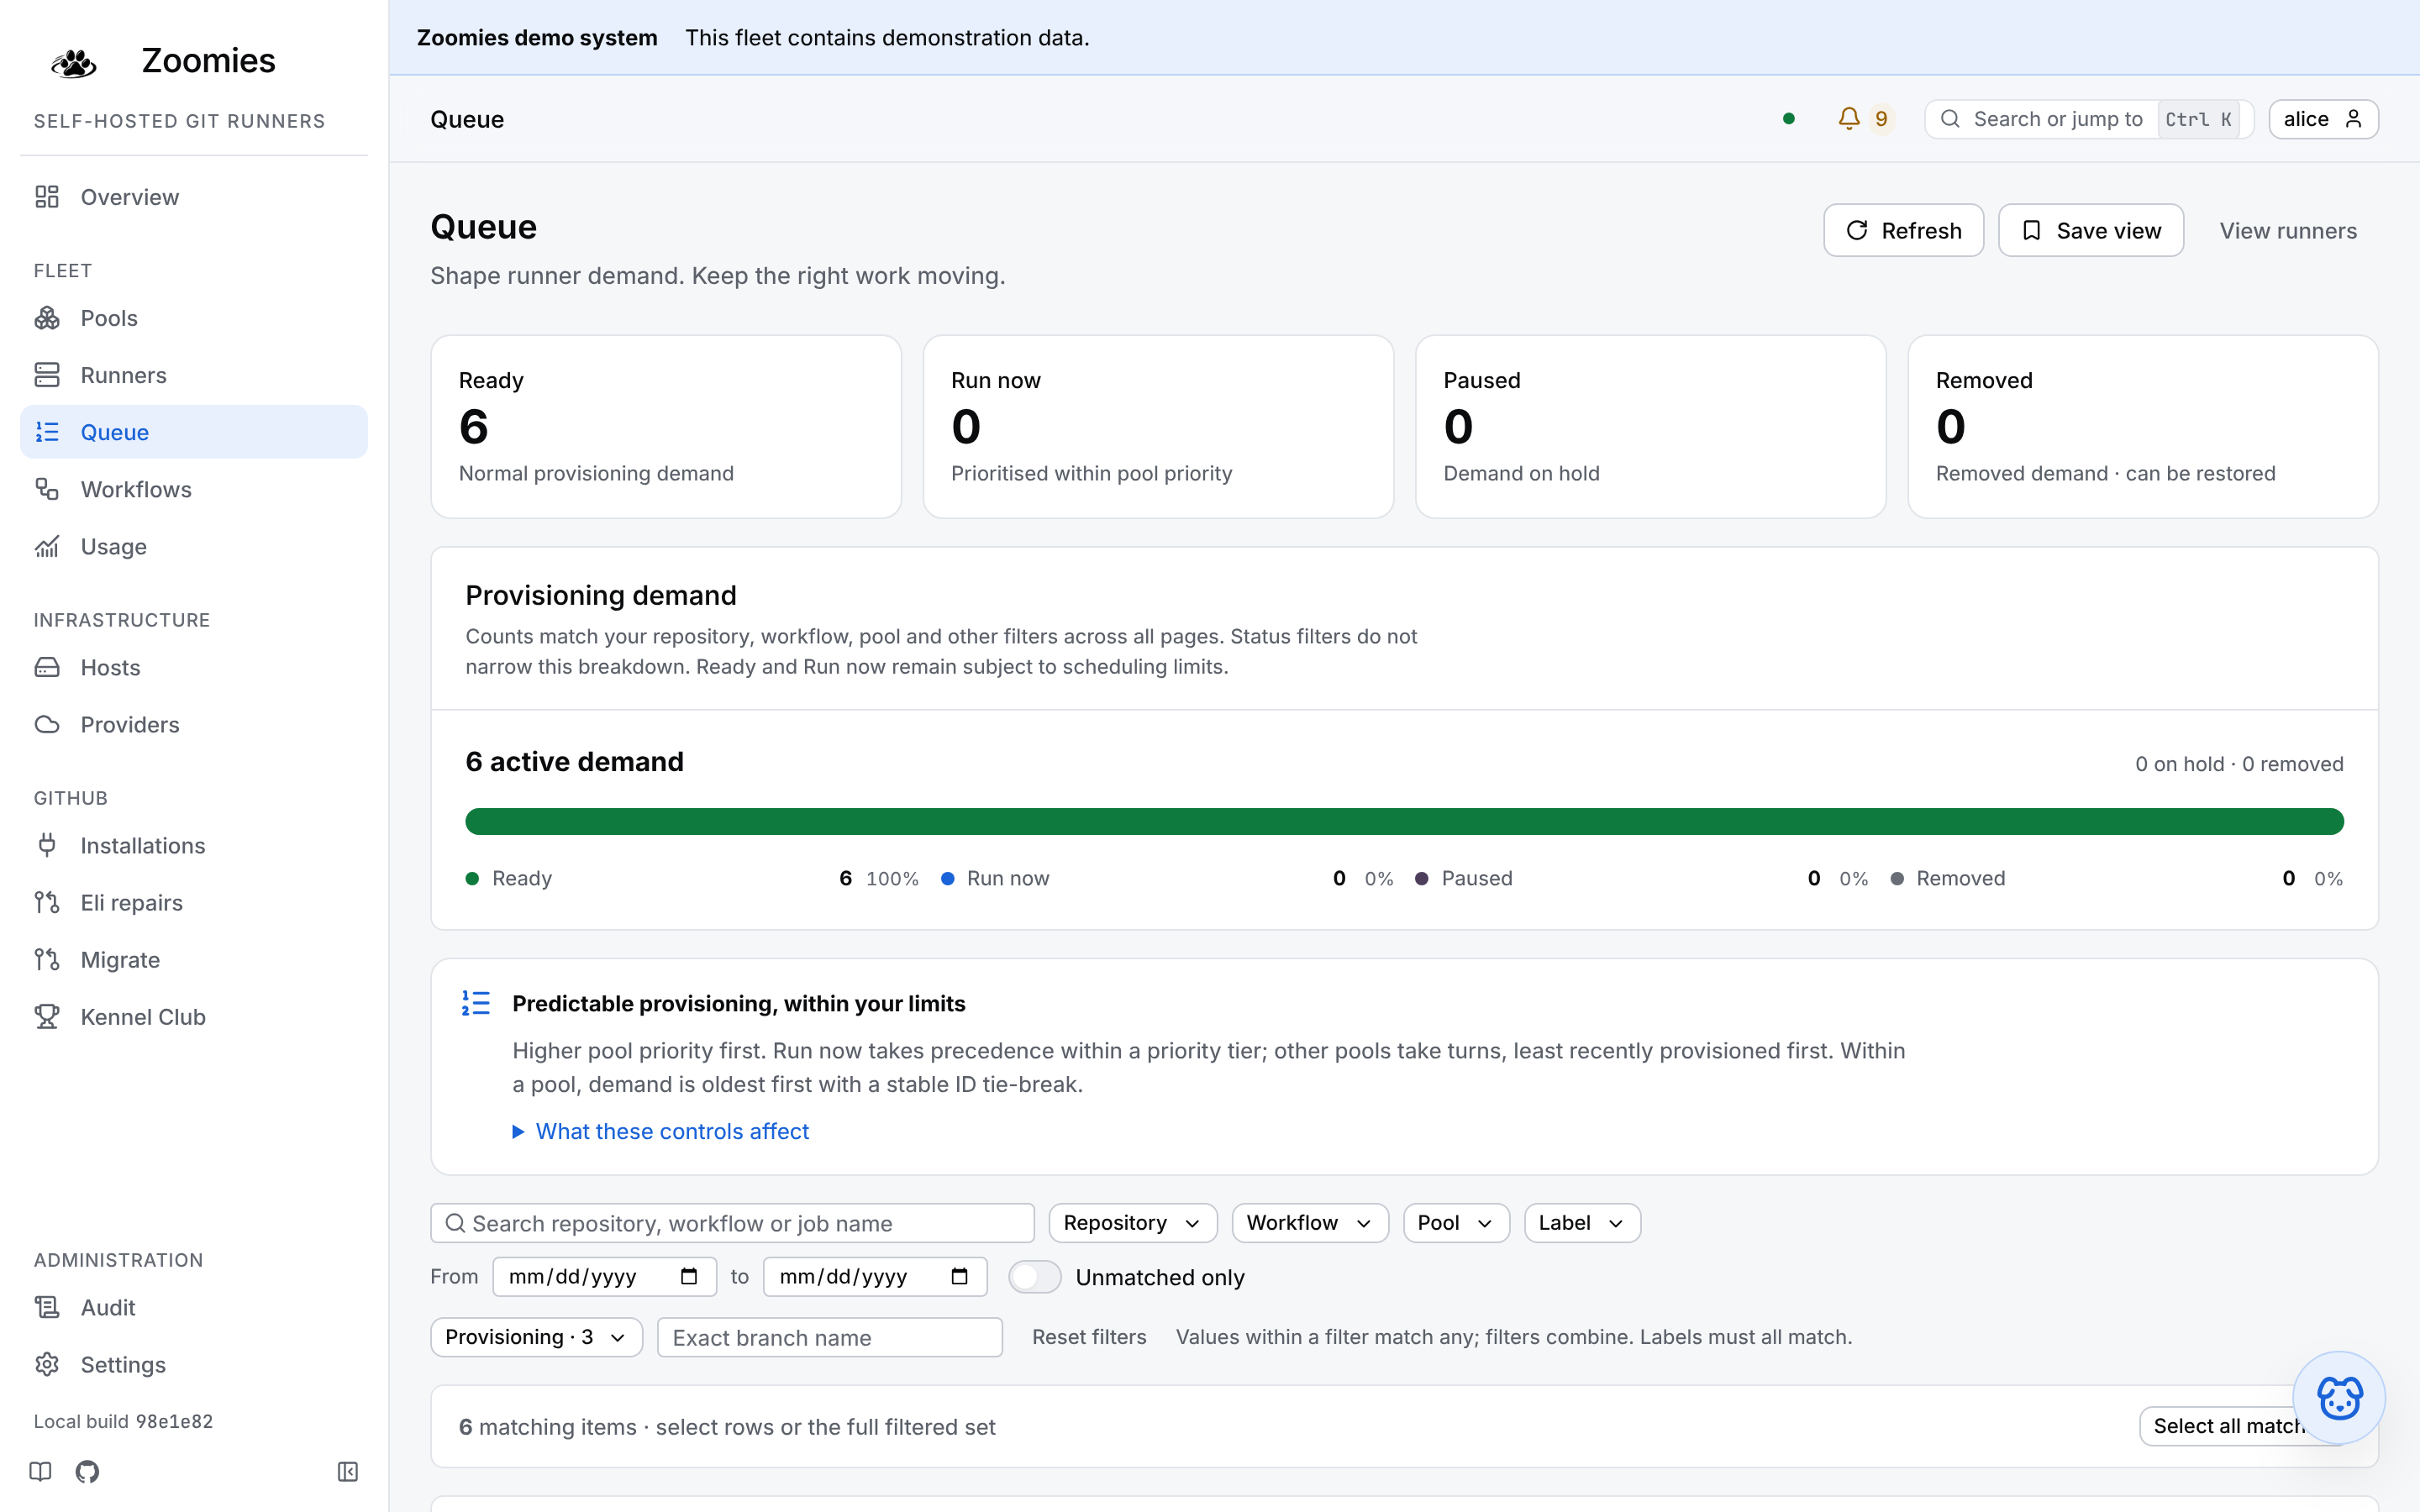The width and height of the screenshot is (2420, 1512).
Task: Open the Repository filter dropdown
Action: click(x=1133, y=1223)
